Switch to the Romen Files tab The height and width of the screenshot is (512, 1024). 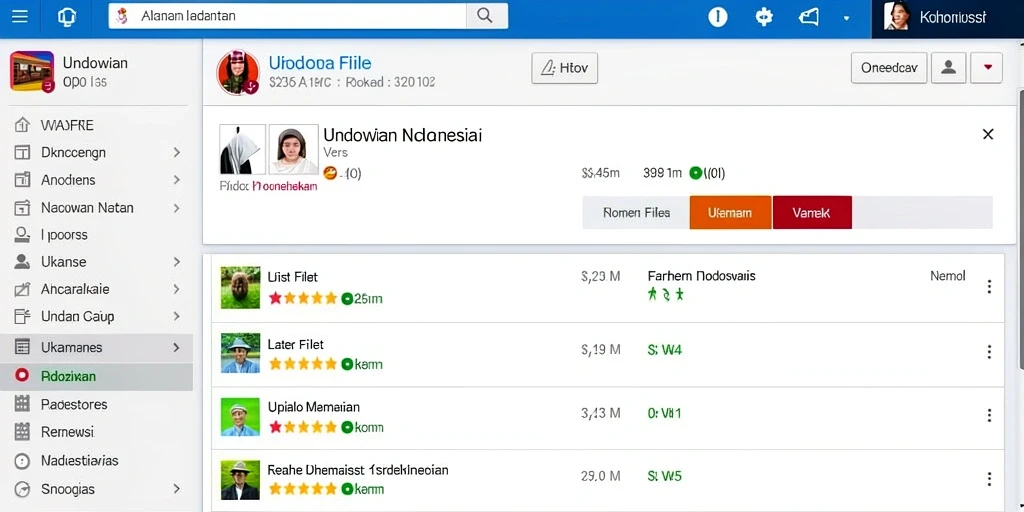636,213
